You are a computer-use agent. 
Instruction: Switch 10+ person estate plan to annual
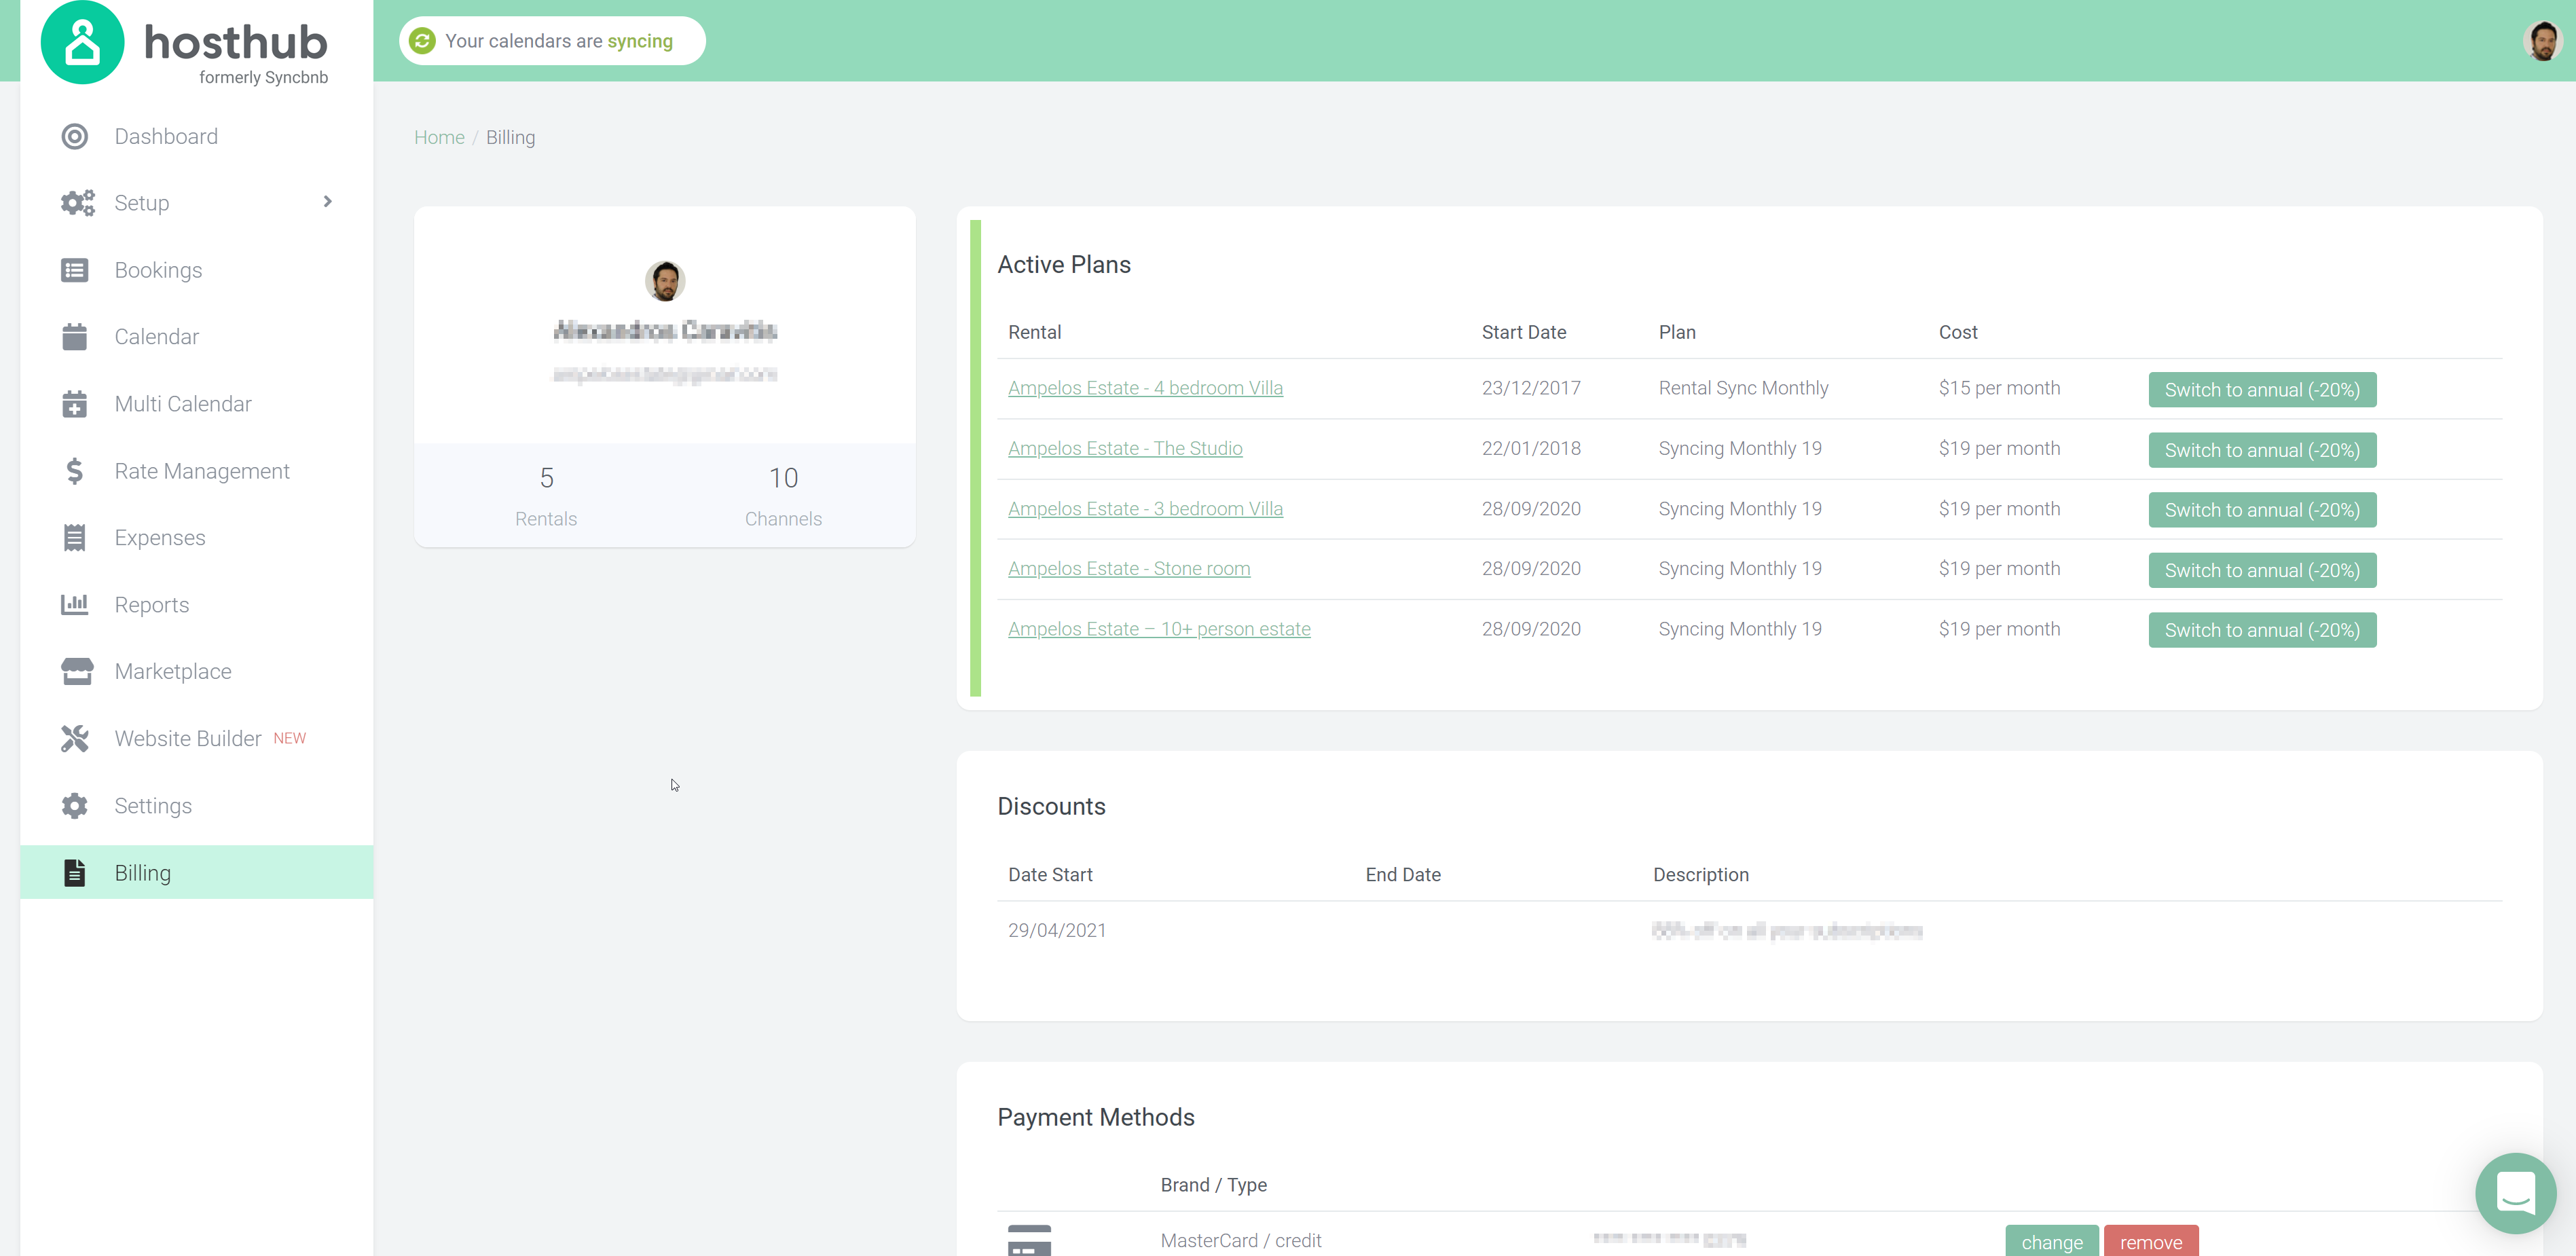[2262, 630]
